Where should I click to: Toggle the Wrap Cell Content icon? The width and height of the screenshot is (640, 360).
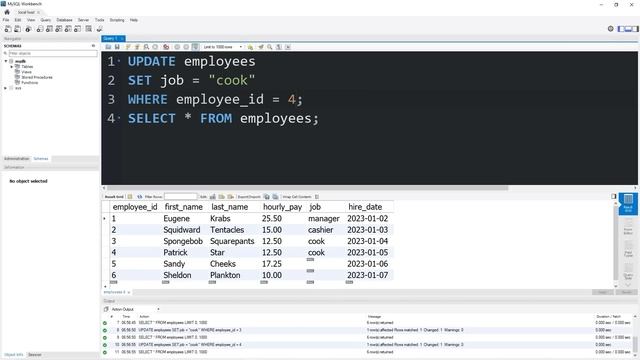coord(317,197)
